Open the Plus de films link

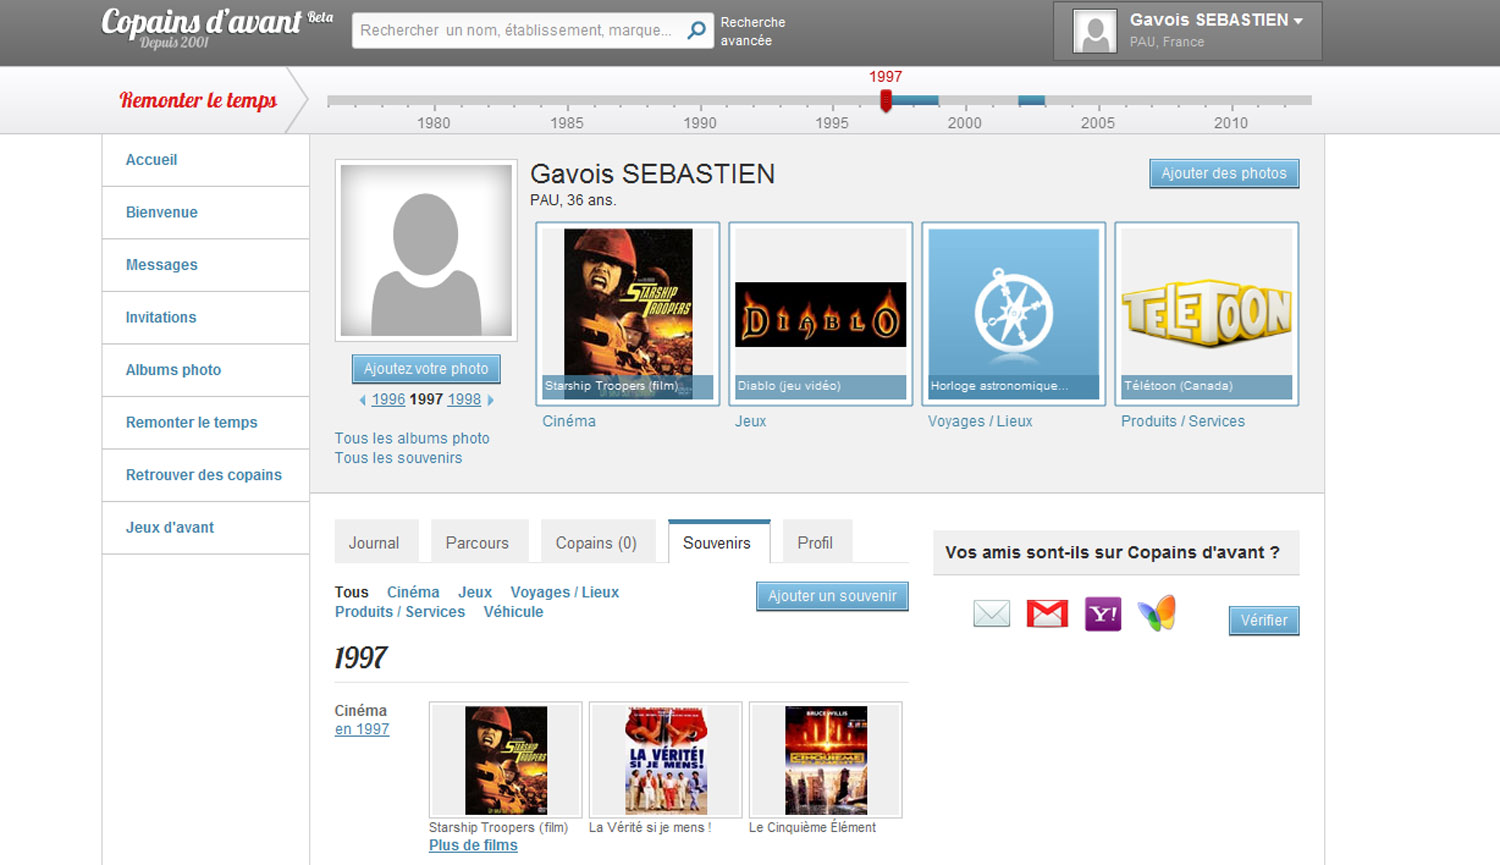pos(473,845)
